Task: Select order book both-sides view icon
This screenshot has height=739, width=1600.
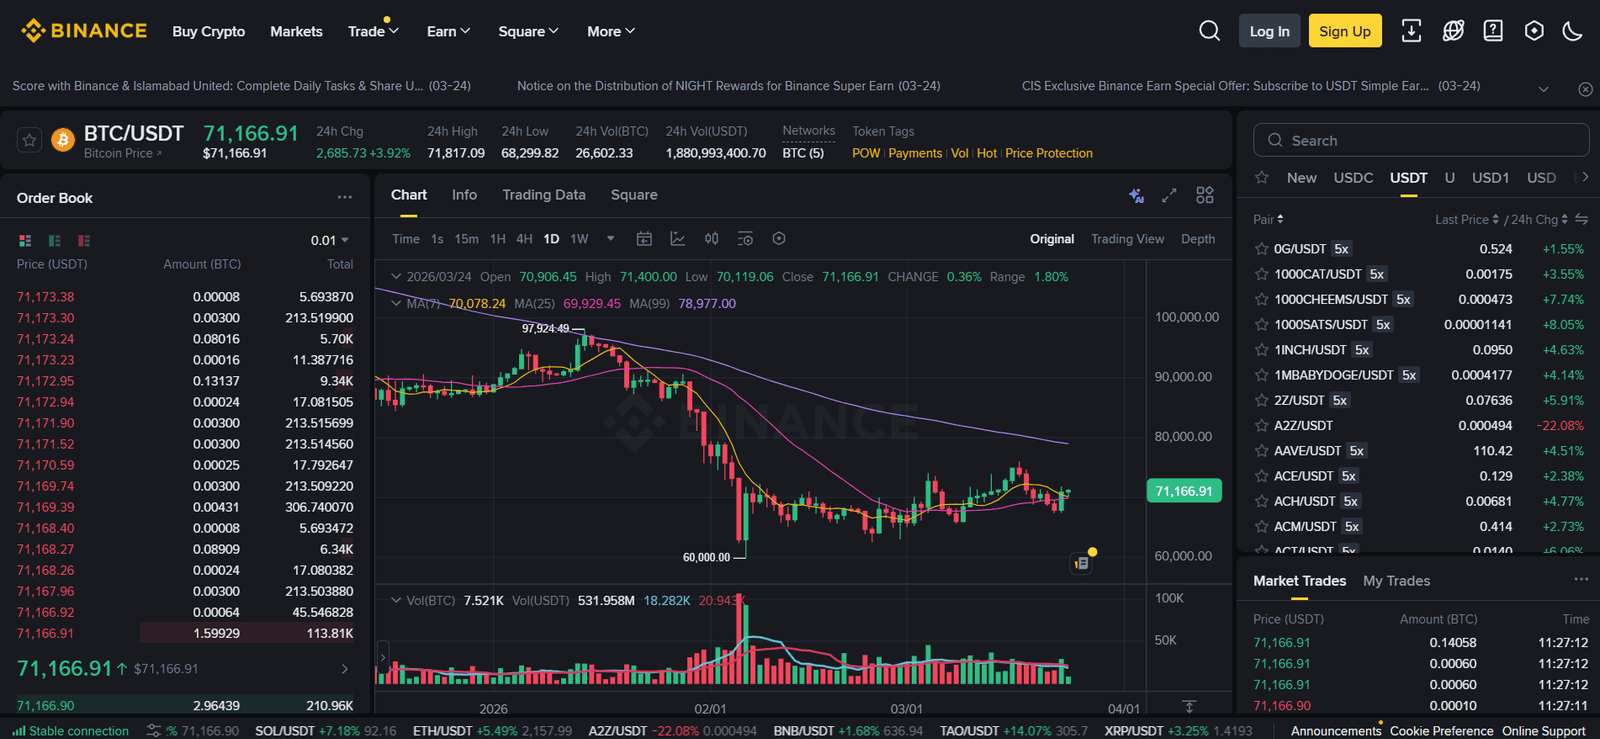Action: (25, 241)
